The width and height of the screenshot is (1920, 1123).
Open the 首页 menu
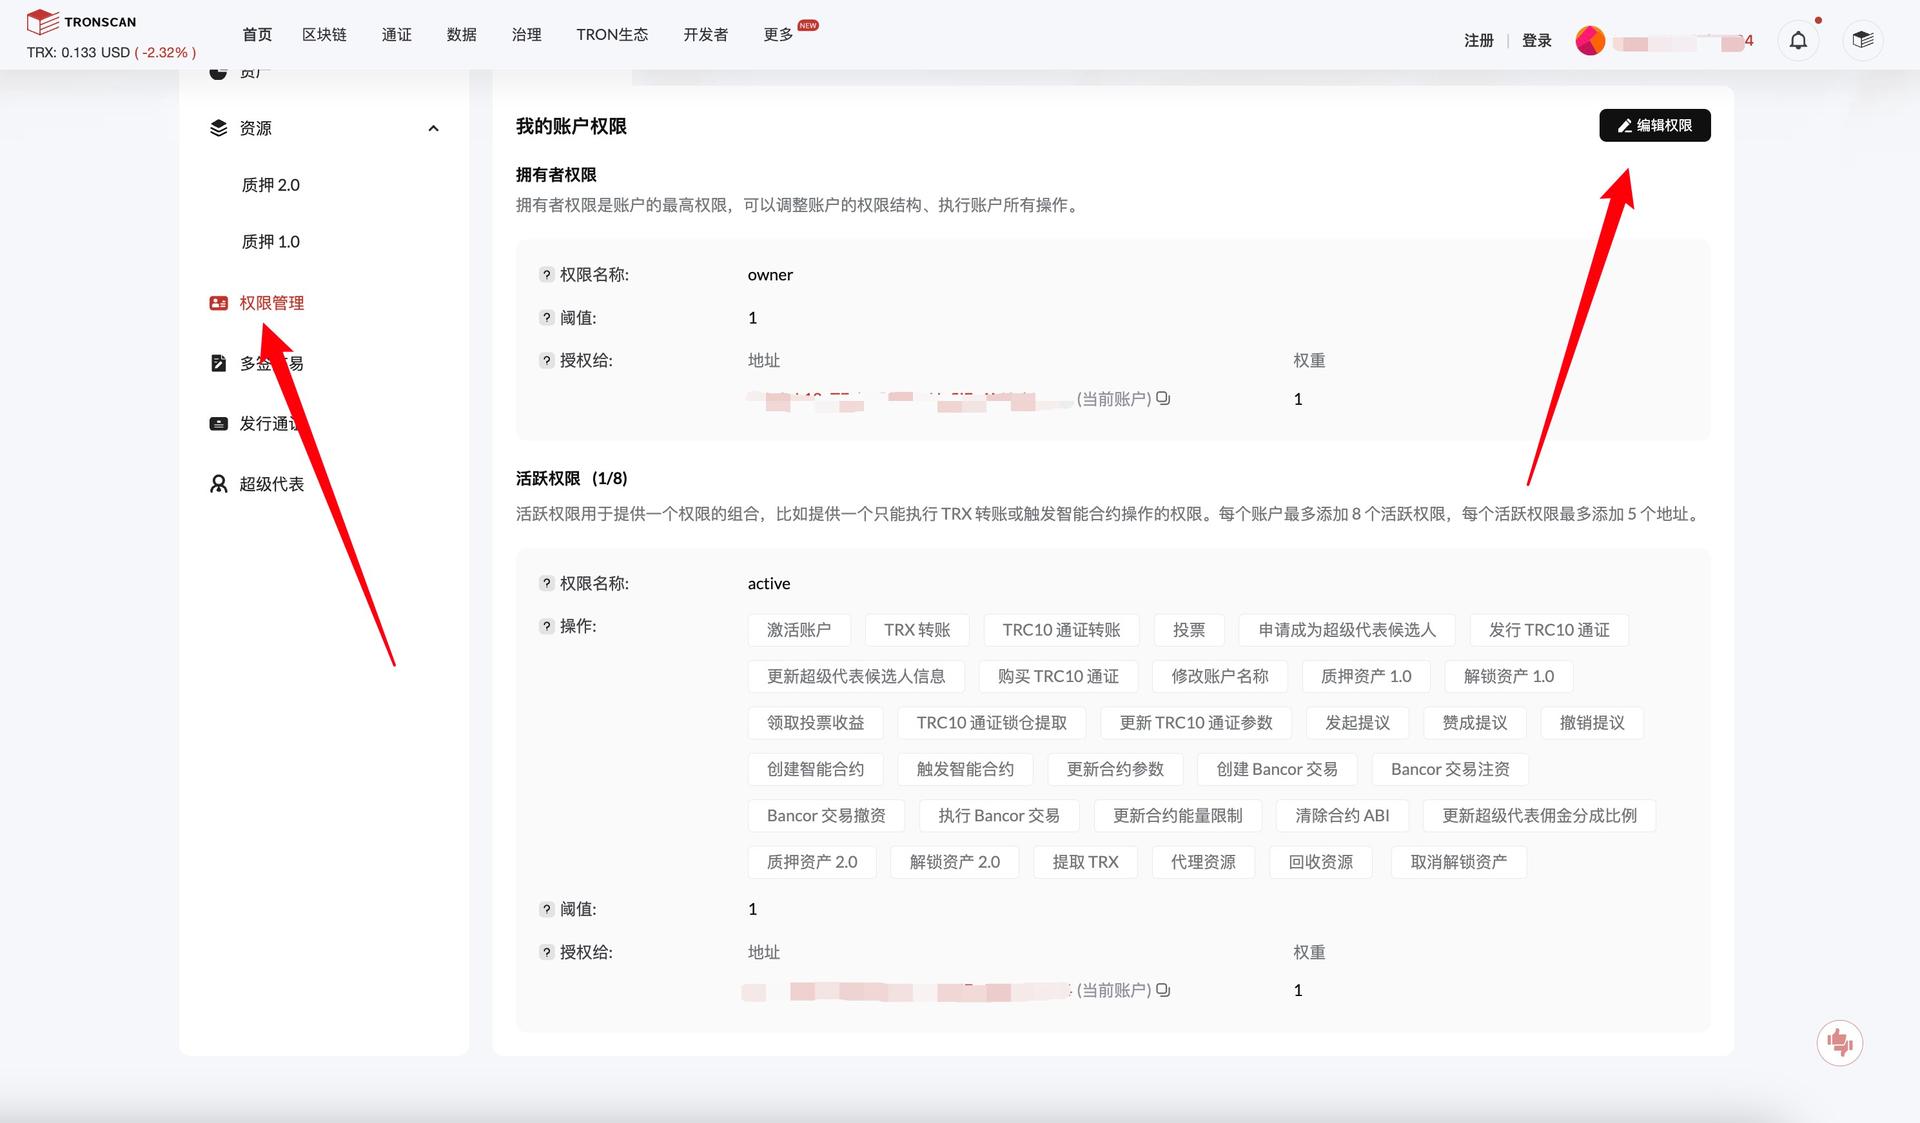pos(257,34)
